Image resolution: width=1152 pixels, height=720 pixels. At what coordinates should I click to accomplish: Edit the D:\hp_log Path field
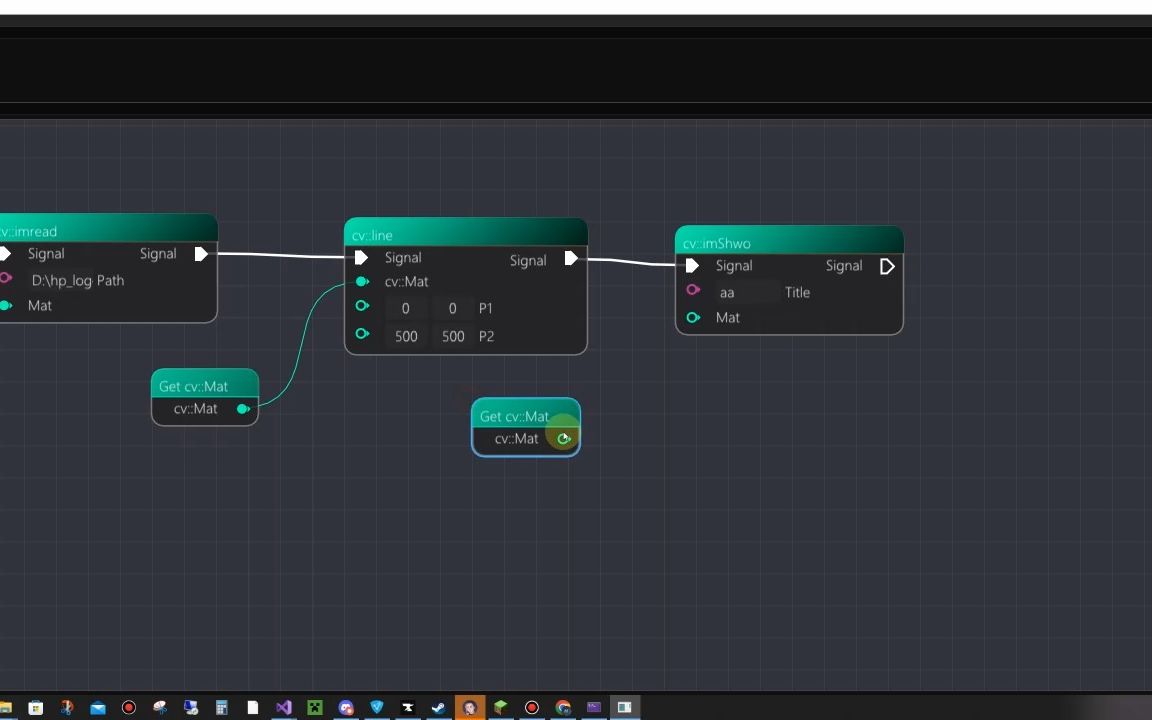click(x=62, y=281)
